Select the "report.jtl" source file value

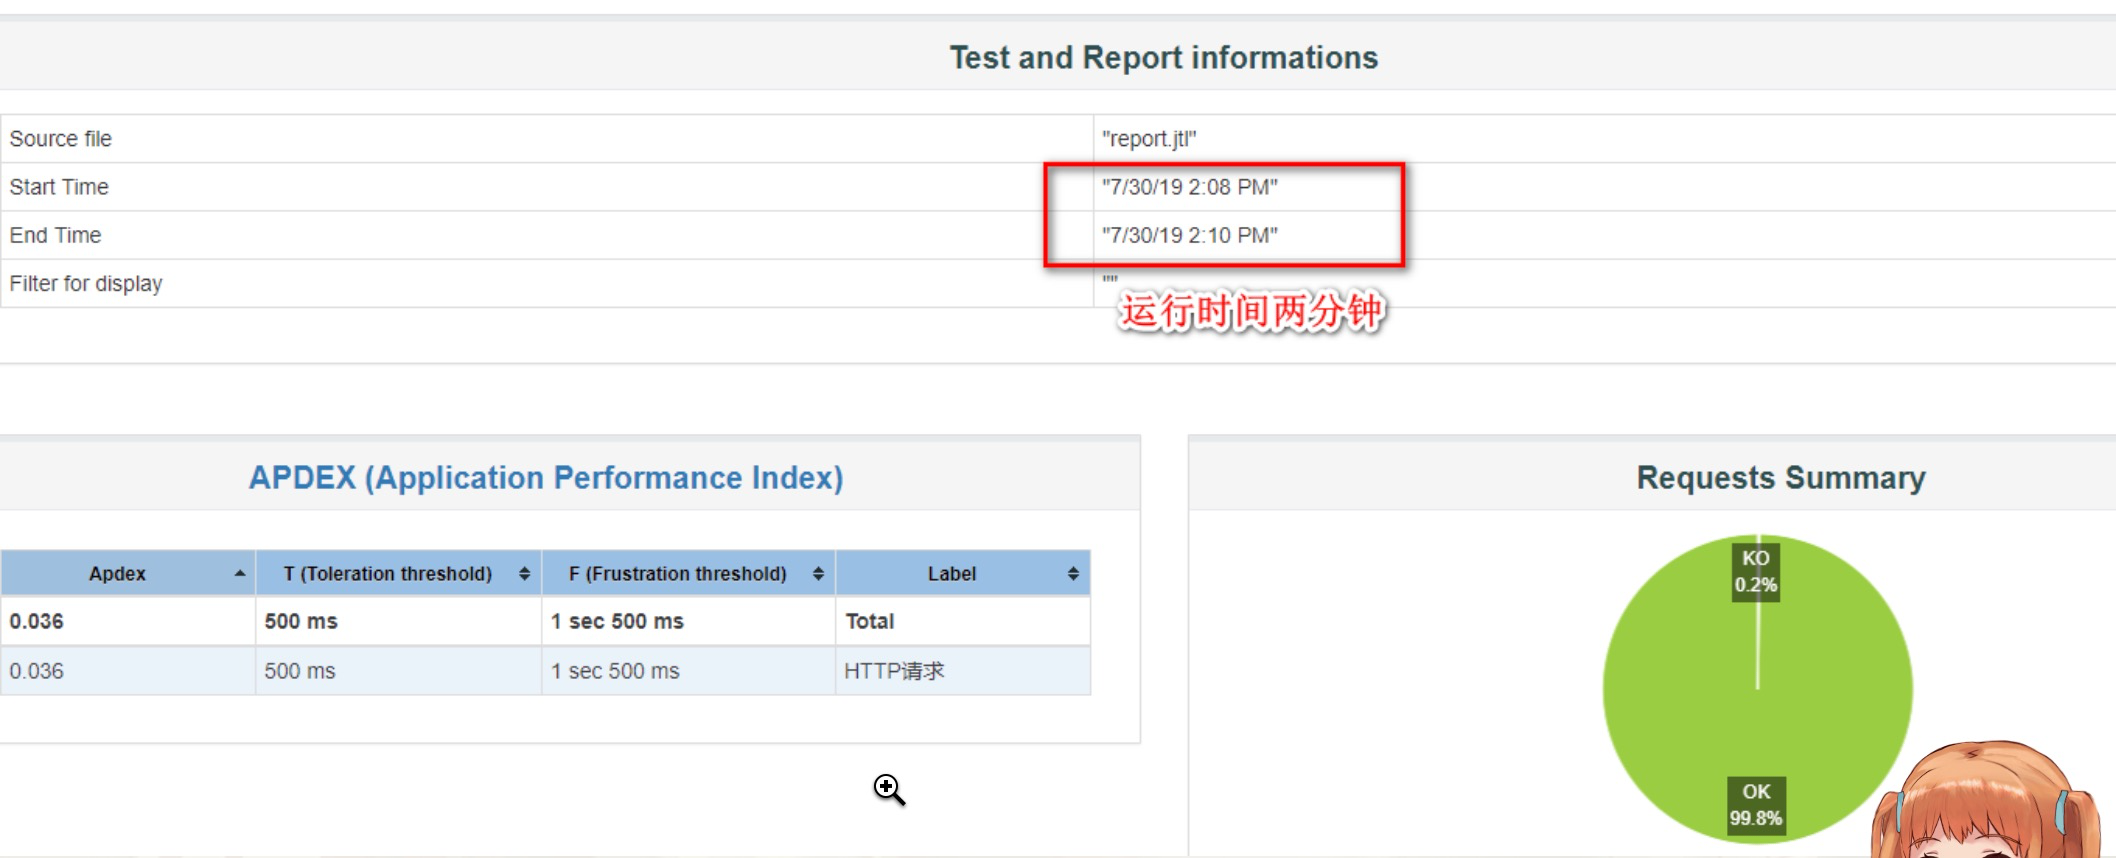click(x=1149, y=139)
